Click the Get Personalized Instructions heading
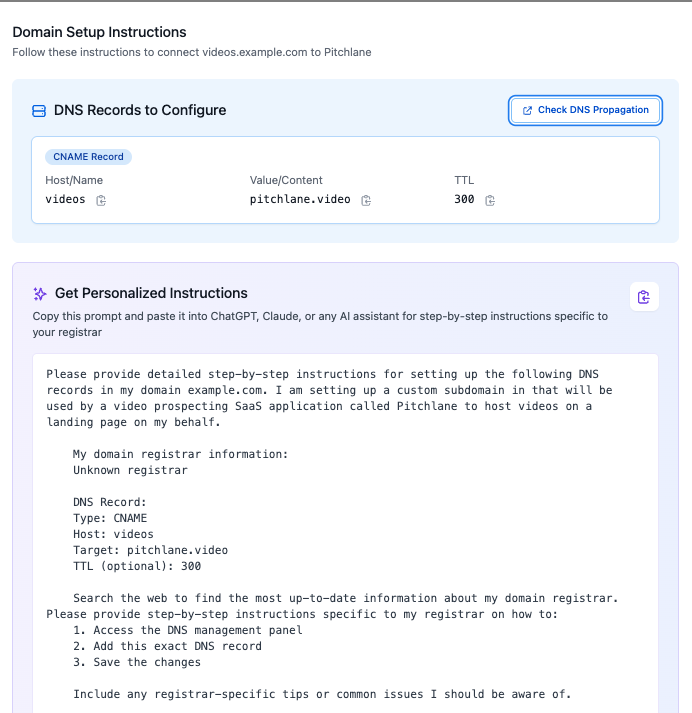692x713 pixels. pos(151,293)
